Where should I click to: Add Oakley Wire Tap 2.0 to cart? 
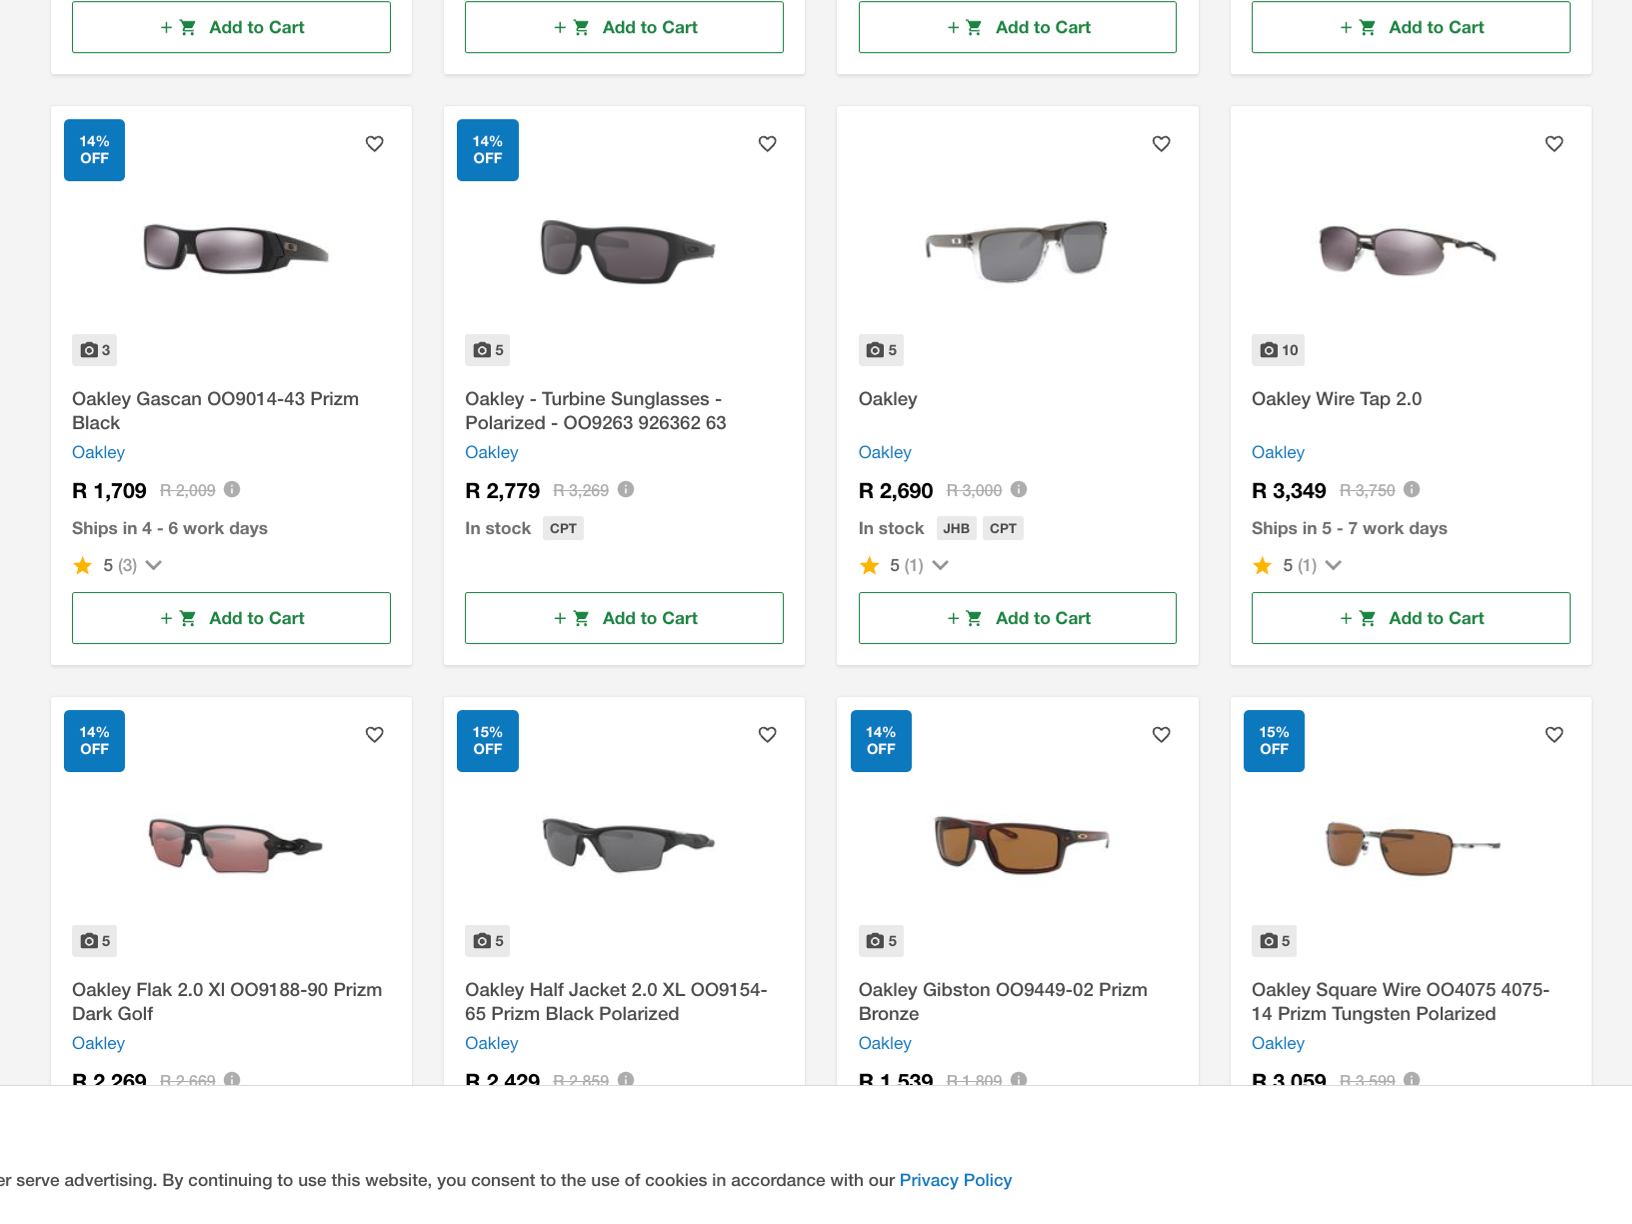click(x=1411, y=618)
